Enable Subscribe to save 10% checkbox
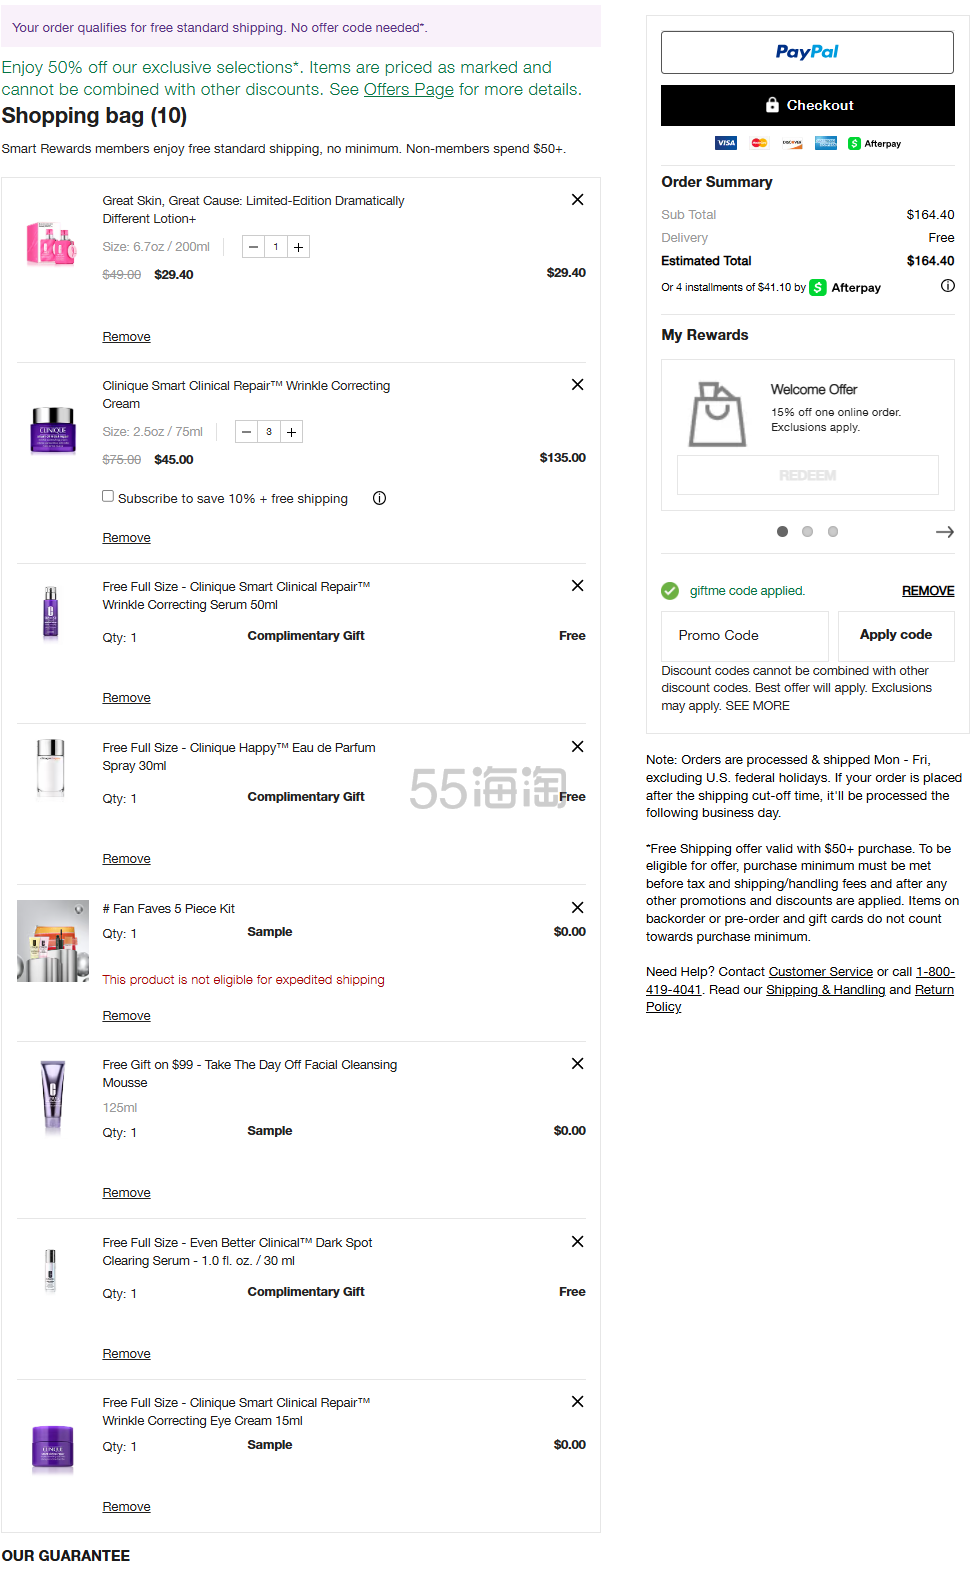Viewport: 976px width, 1575px height. tap(108, 496)
